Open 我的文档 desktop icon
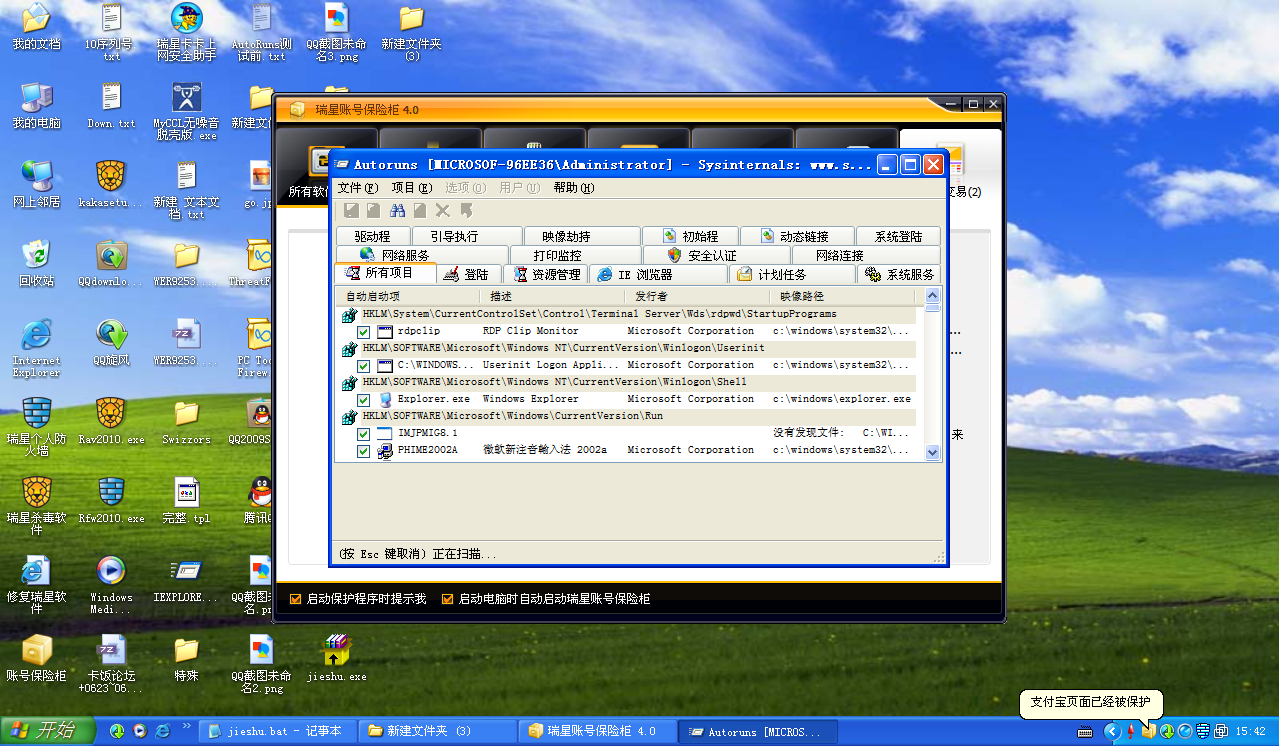The height and width of the screenshot is (746, 1279). coord(36,27)
